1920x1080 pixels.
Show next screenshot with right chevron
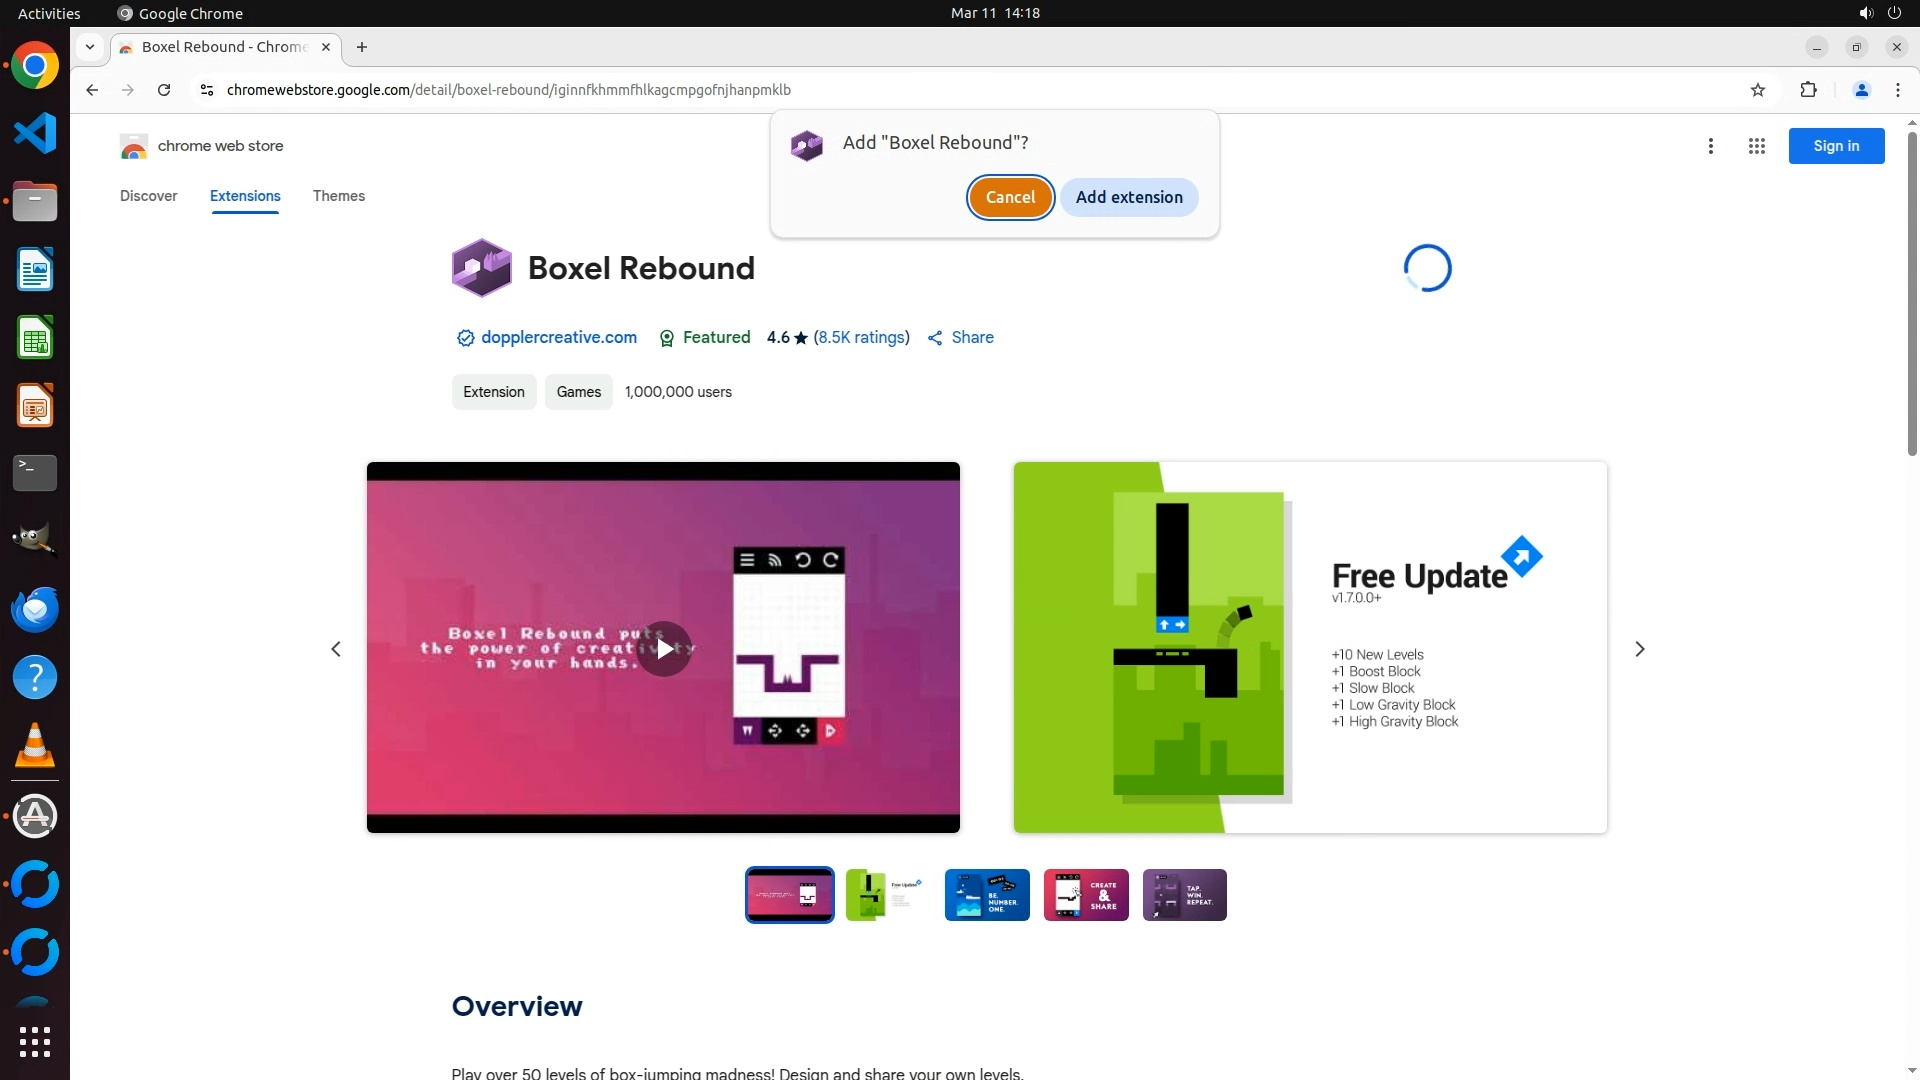pos(1639,649)
